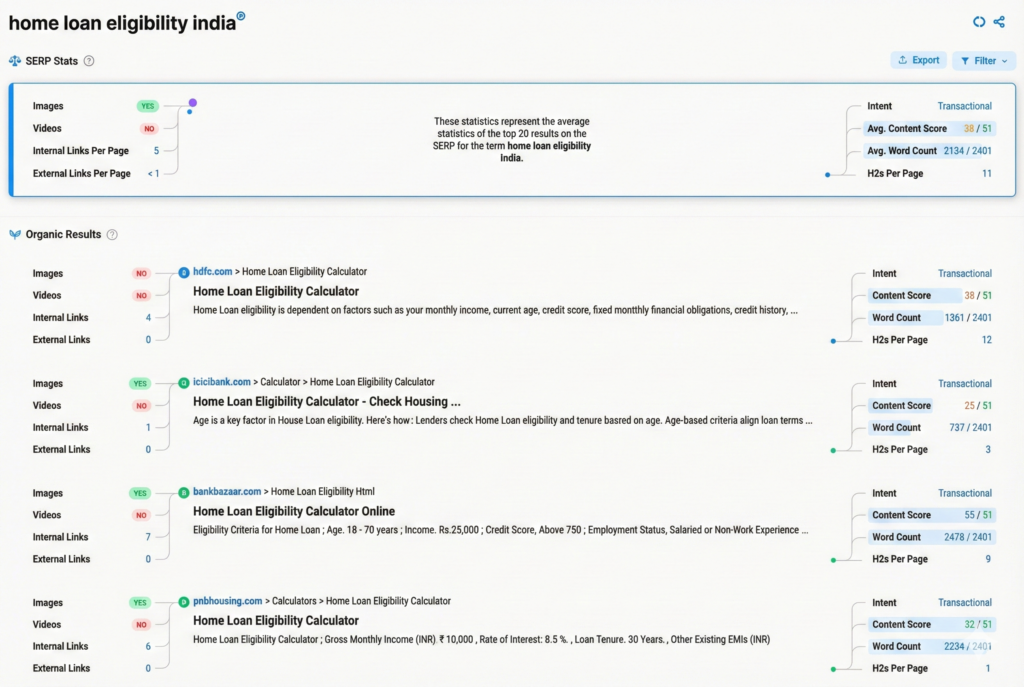The height and width of the screenshot is (687, 1024).
Task: Click icicibank.com H2s Per Page connector dot
Action: tap(833, 450)
